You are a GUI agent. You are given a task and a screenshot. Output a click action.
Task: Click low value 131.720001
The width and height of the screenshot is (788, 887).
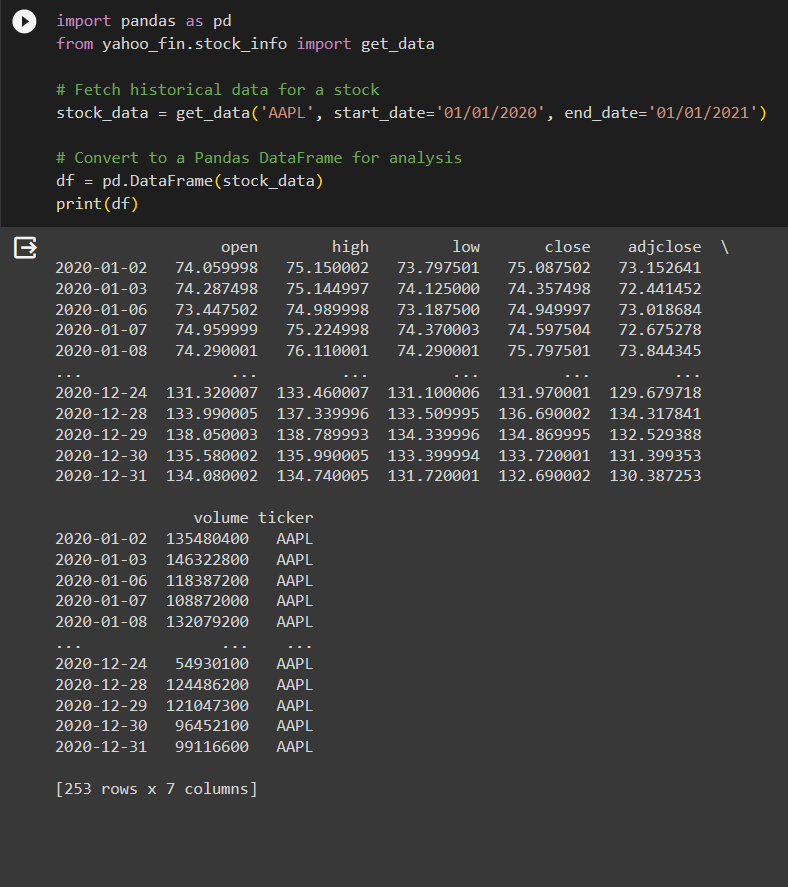pos(433,476)
